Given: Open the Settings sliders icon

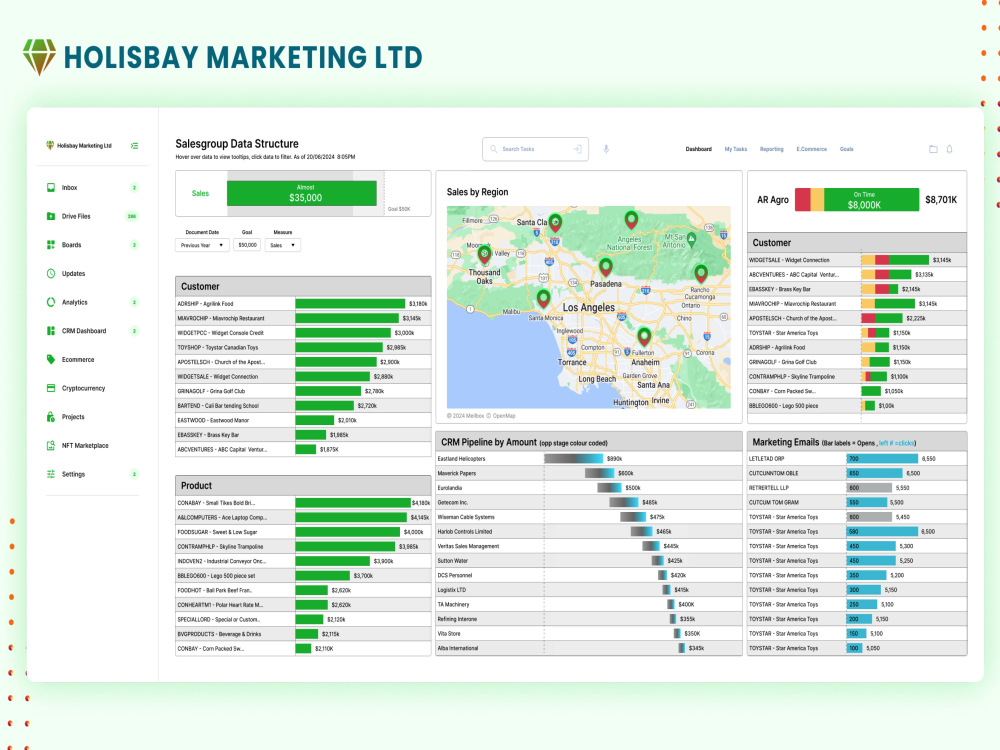Looking at the screenshot, I should click(x=51, y=474).
